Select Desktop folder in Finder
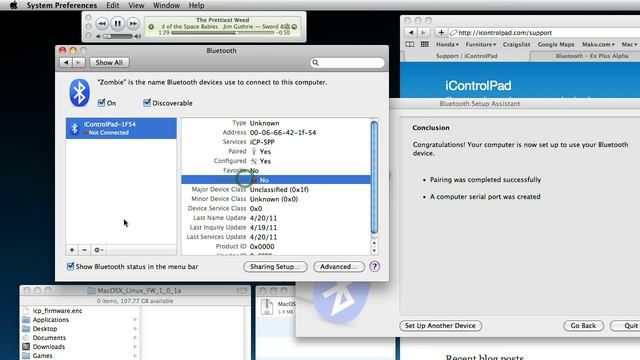Image resolution: width=640 pixels, height=360 pixels. (x=44, y=329)
